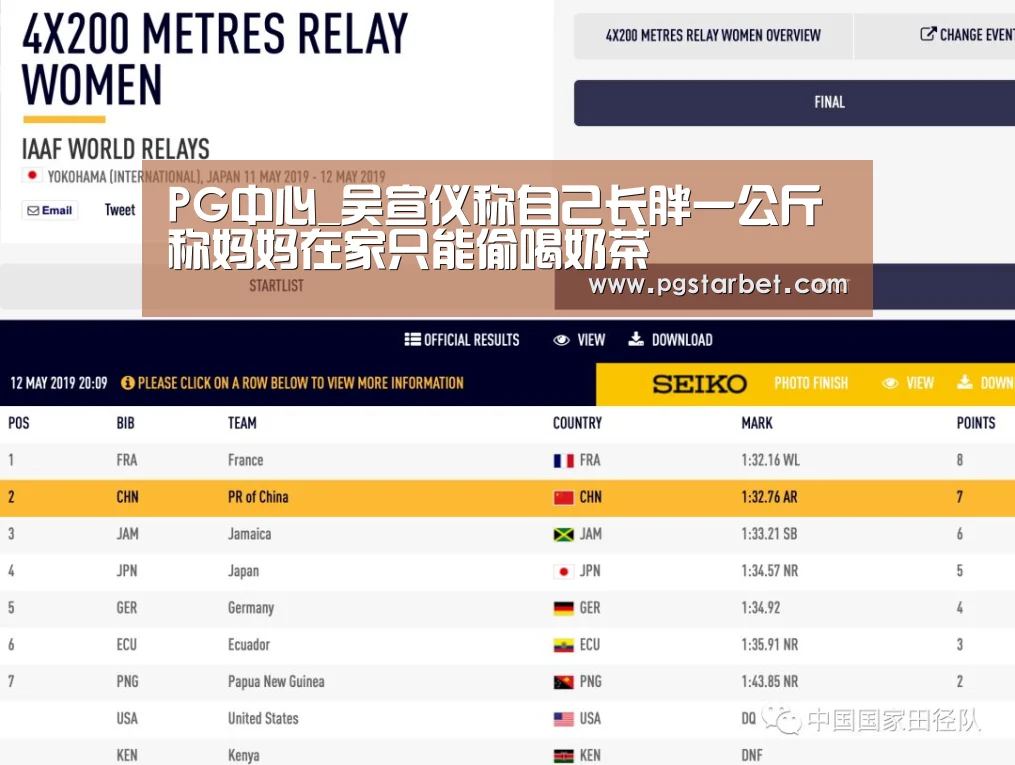The image size is (1015, 765).
Task: Click the mark 1:35.91 NR
Action: point(770,645)
